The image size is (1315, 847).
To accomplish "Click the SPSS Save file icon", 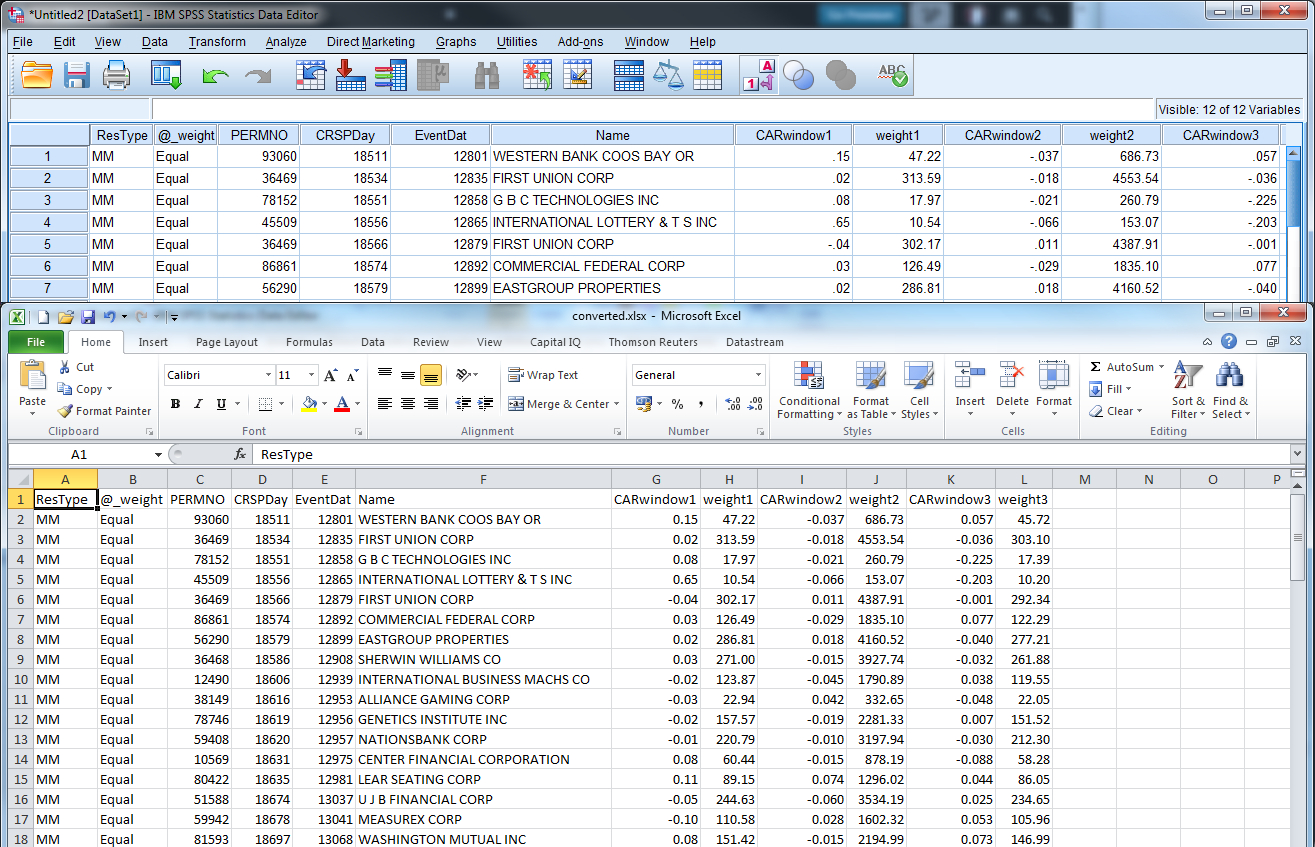I will [x=77, y=76].
